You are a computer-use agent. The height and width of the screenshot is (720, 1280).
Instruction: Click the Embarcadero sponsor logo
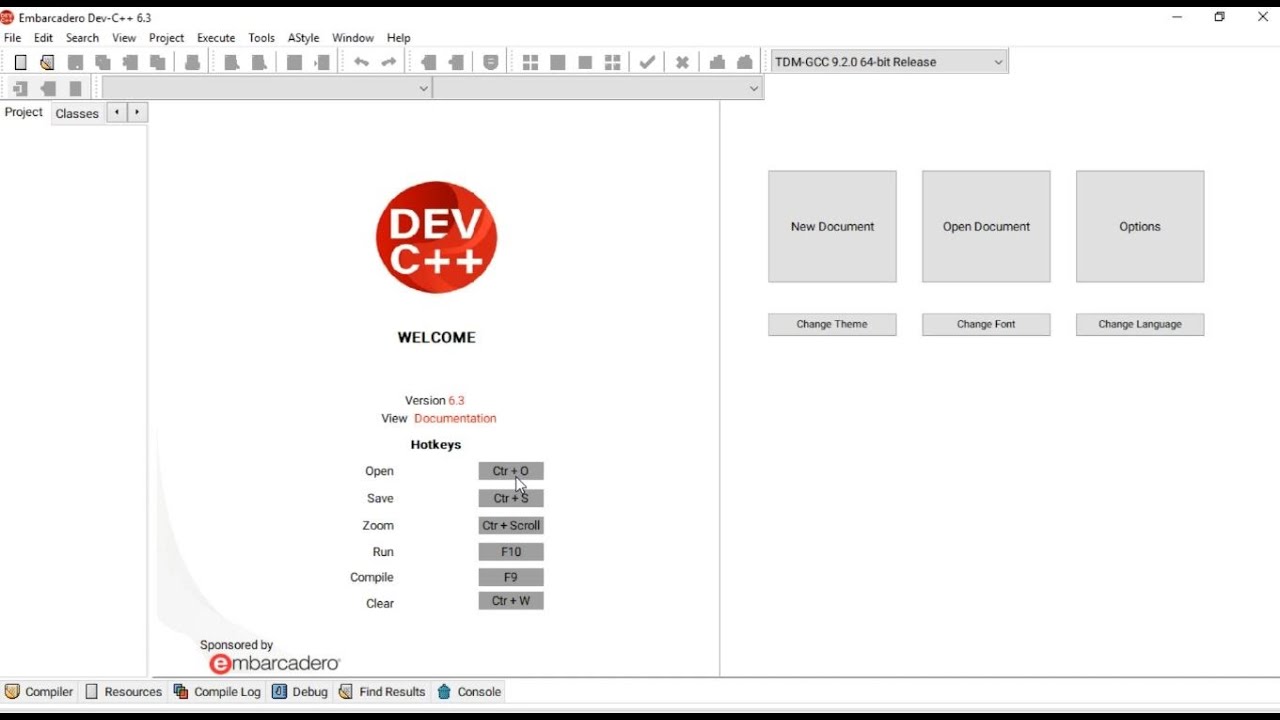click(274, 664)
